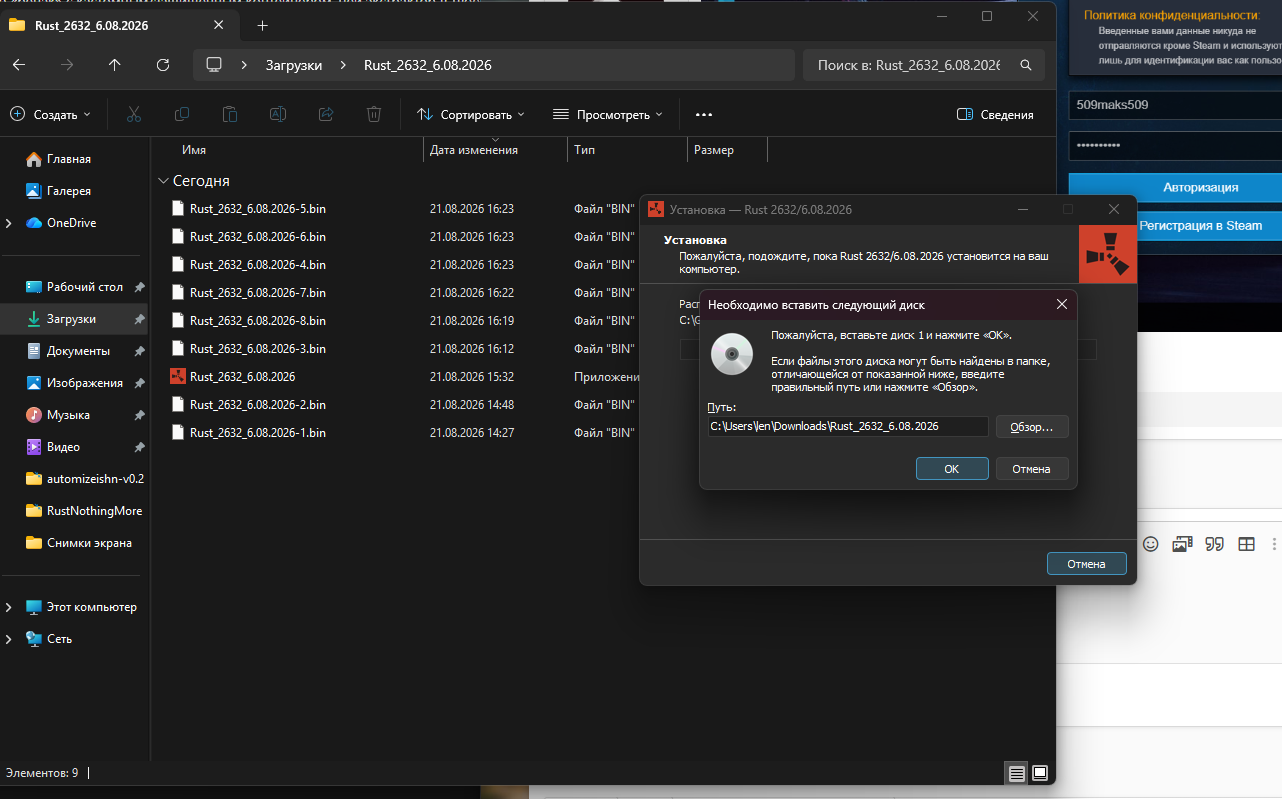The width and height of the screenshot is (1282, 799).
Task: Expand the Этот компьютер tree node
Action: pos(9,607)
